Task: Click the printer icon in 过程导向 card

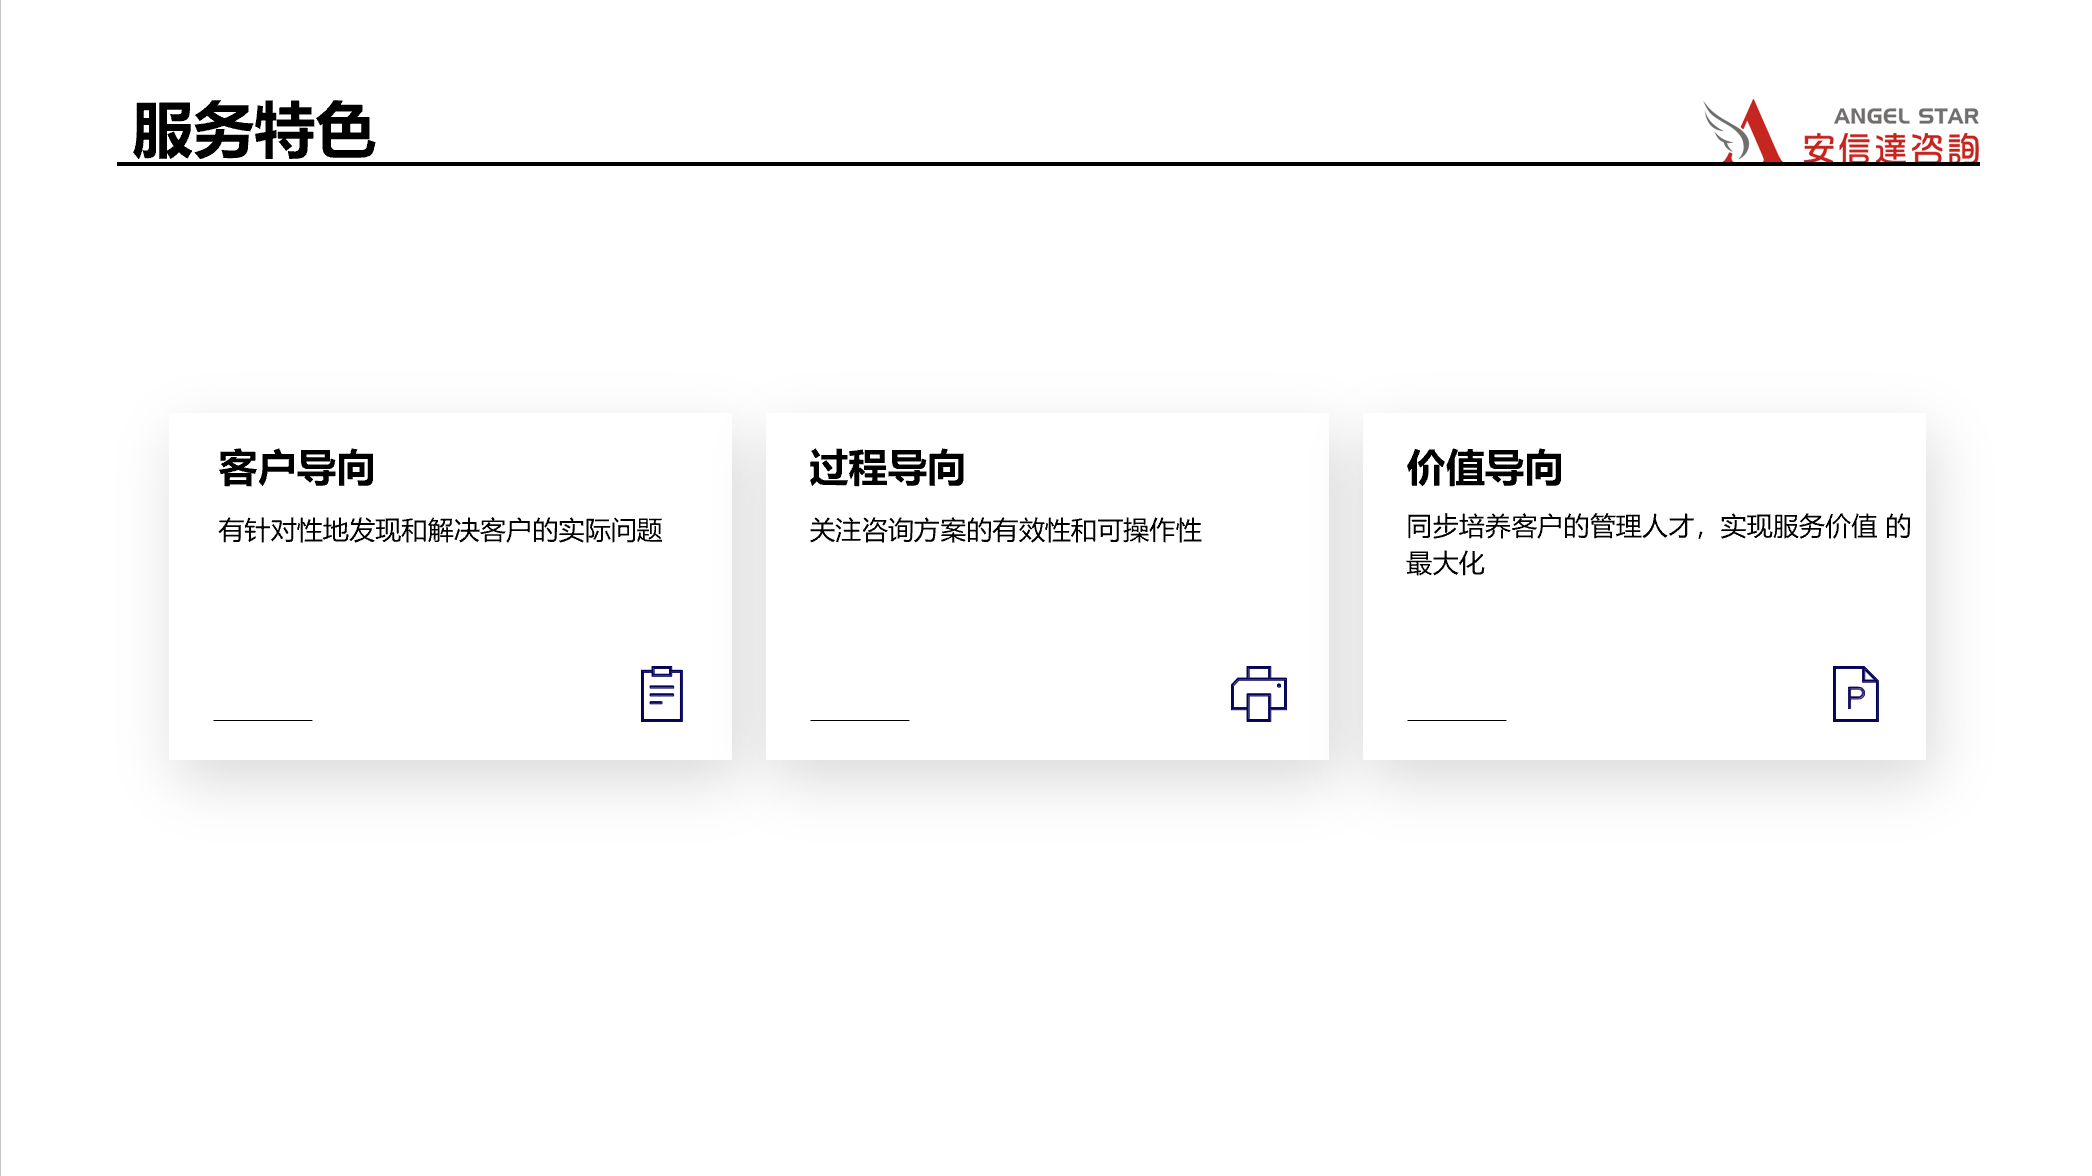Action: [1258, 693]
